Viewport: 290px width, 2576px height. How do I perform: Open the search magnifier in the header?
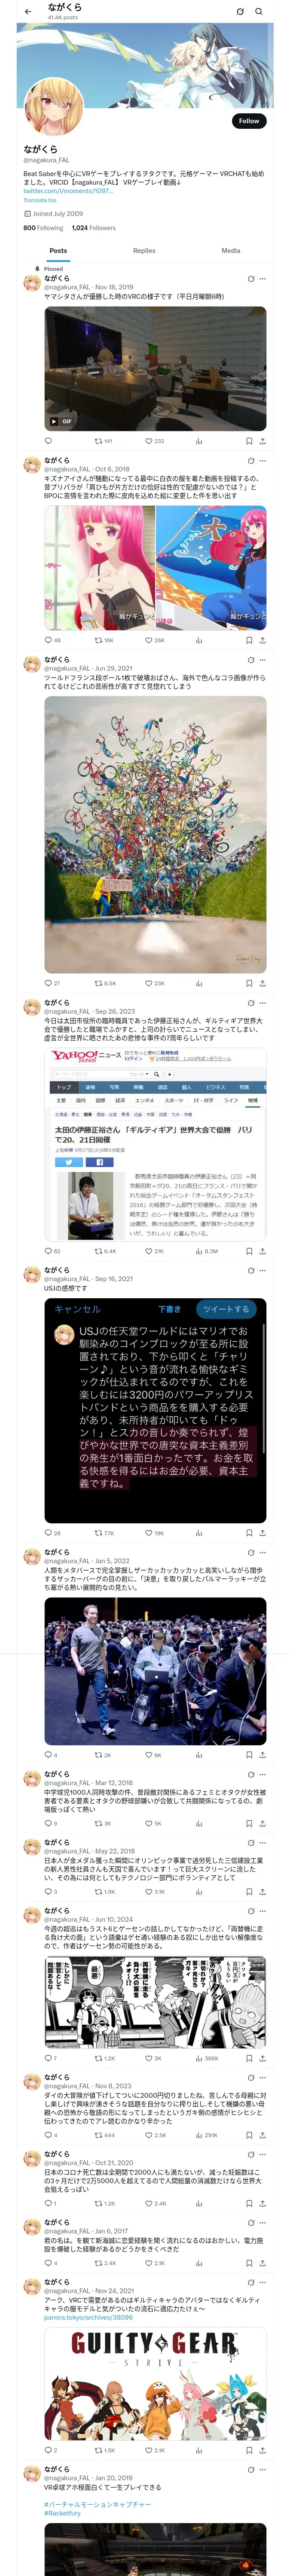pyautogui.click(x=259, y=12)
